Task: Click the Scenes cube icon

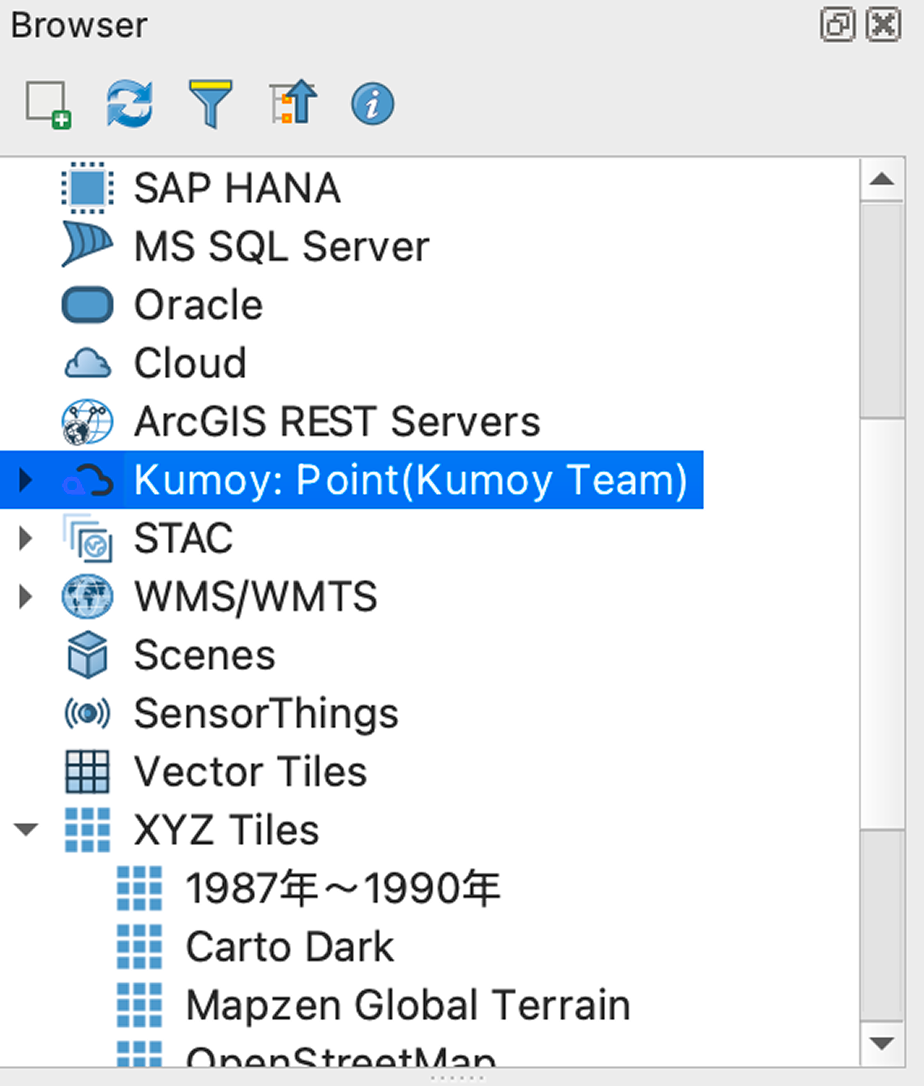Action: tap(87, 655)
